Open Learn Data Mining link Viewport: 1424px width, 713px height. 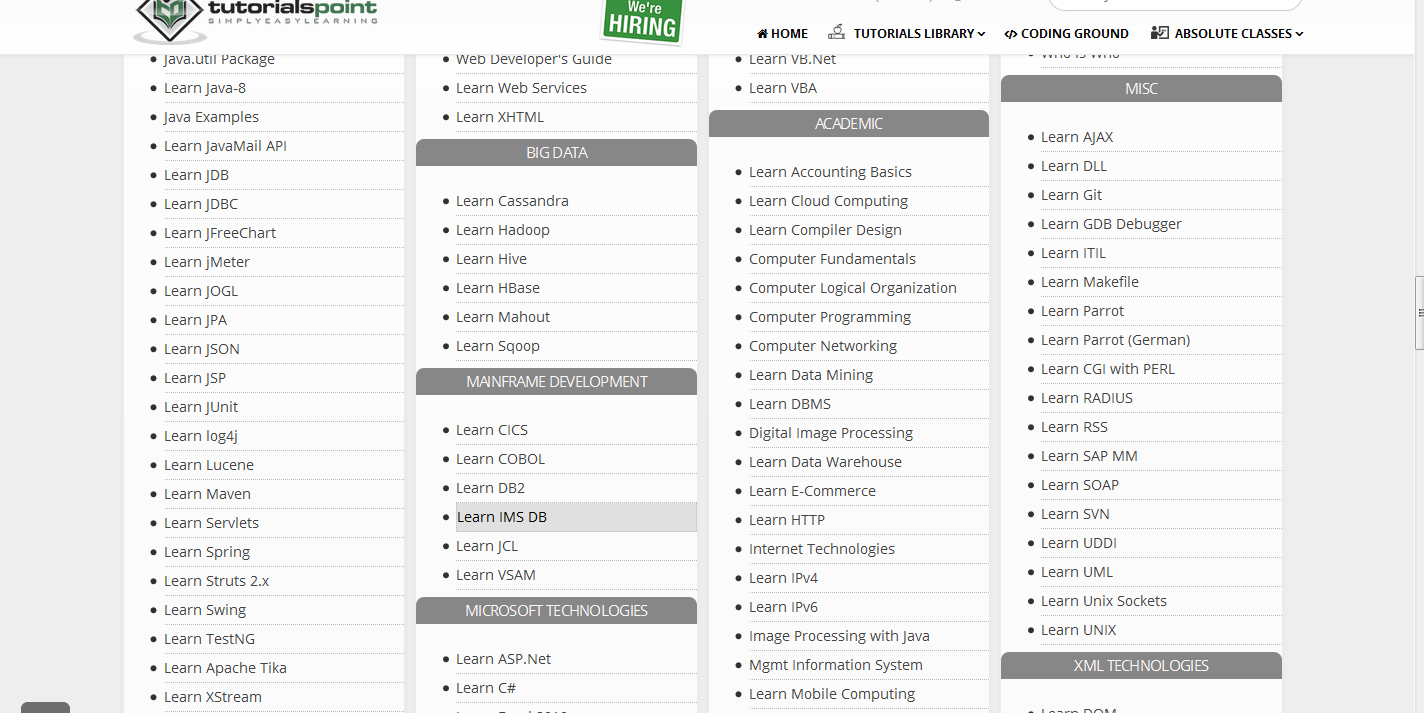click(811, 375)
